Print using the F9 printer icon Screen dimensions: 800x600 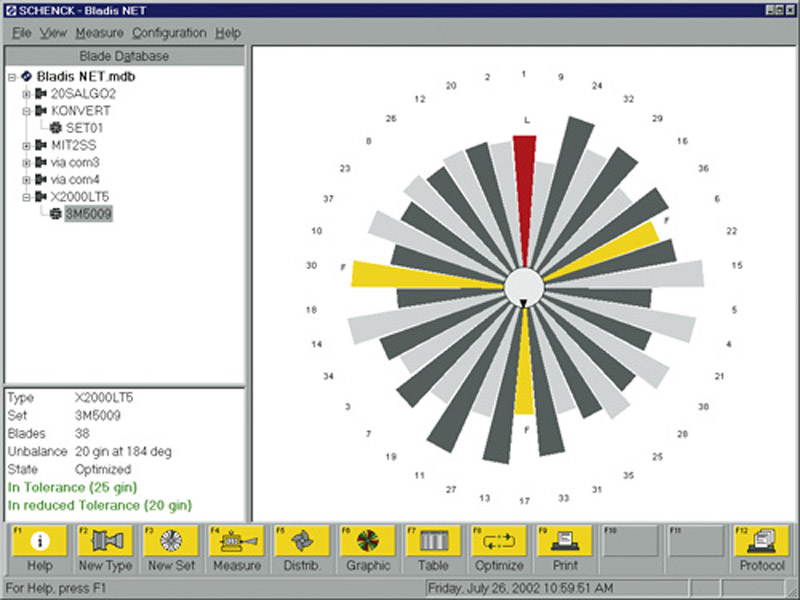565,541
